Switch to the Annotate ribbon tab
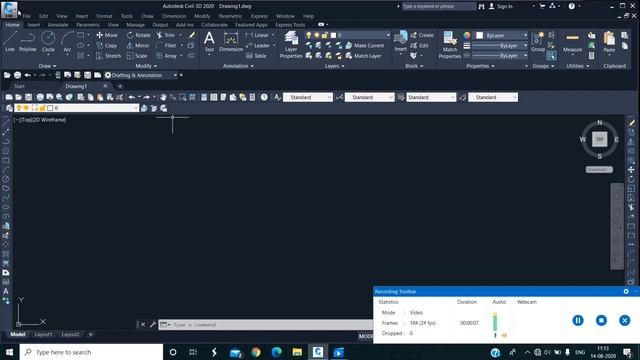 pyautogui.click(x=58, y=24)
